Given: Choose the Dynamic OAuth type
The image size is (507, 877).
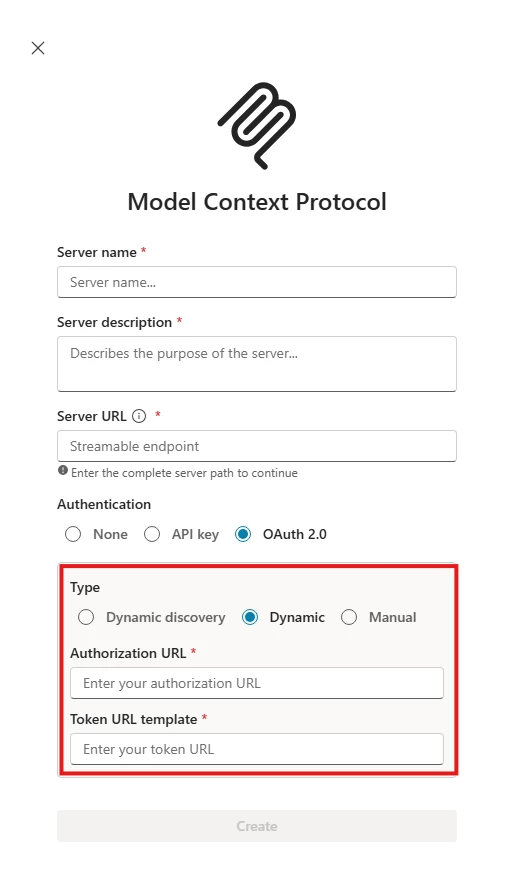Looking at the screenshot, I should click(x=250, y=617).
